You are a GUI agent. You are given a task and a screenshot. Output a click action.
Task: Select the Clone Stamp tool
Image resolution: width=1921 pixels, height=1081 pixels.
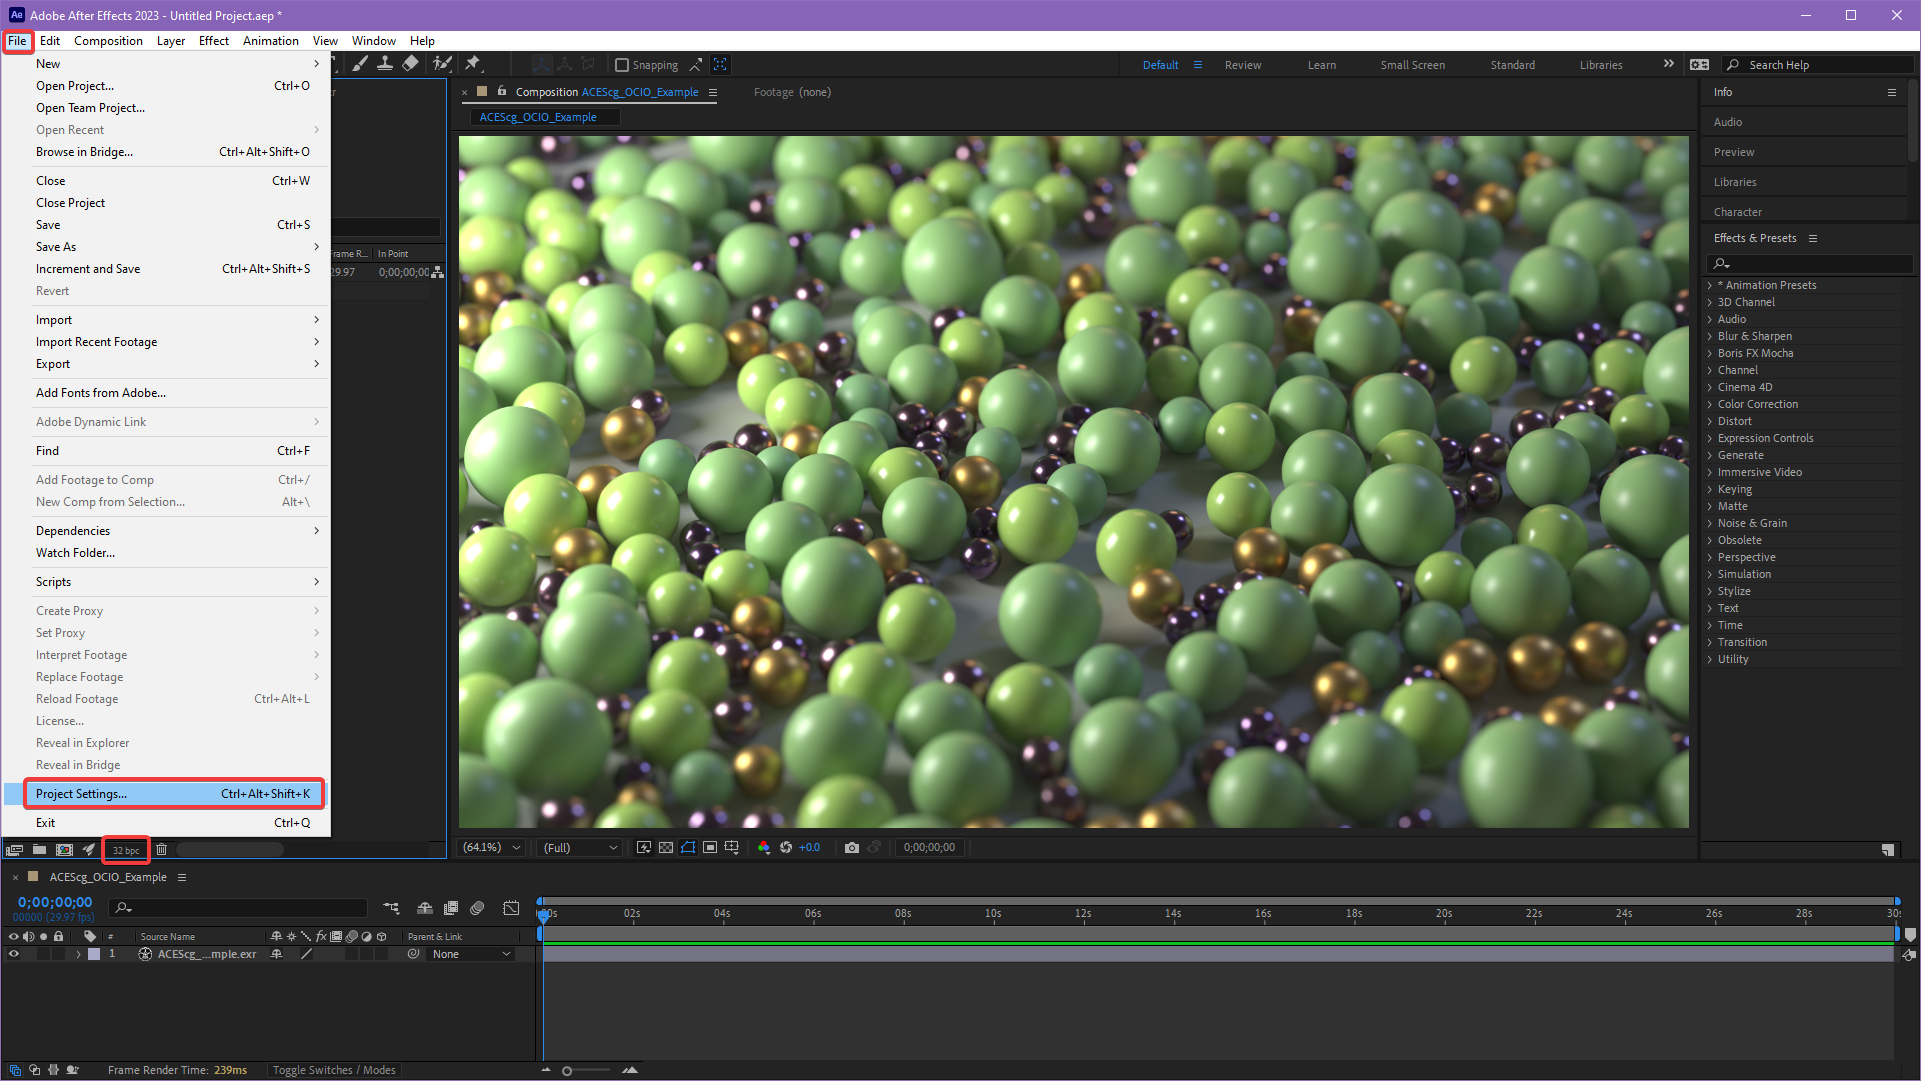[x=384, y=64]
